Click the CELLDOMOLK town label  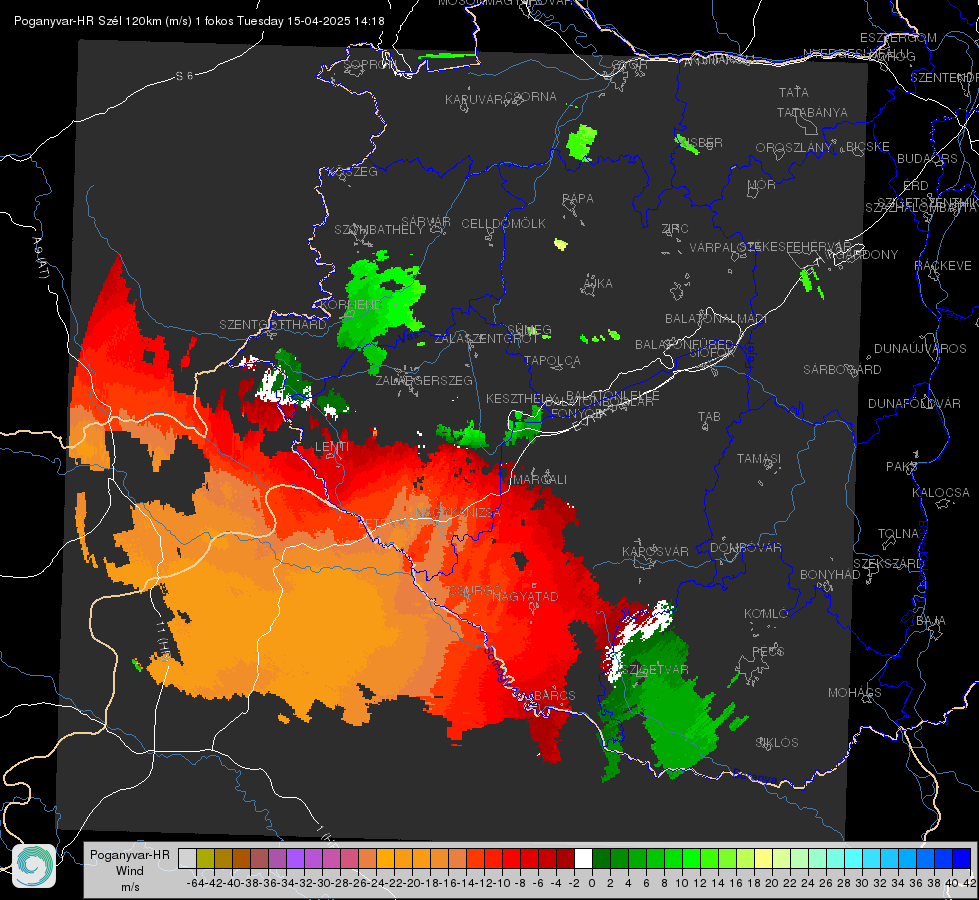coord(504,224)
